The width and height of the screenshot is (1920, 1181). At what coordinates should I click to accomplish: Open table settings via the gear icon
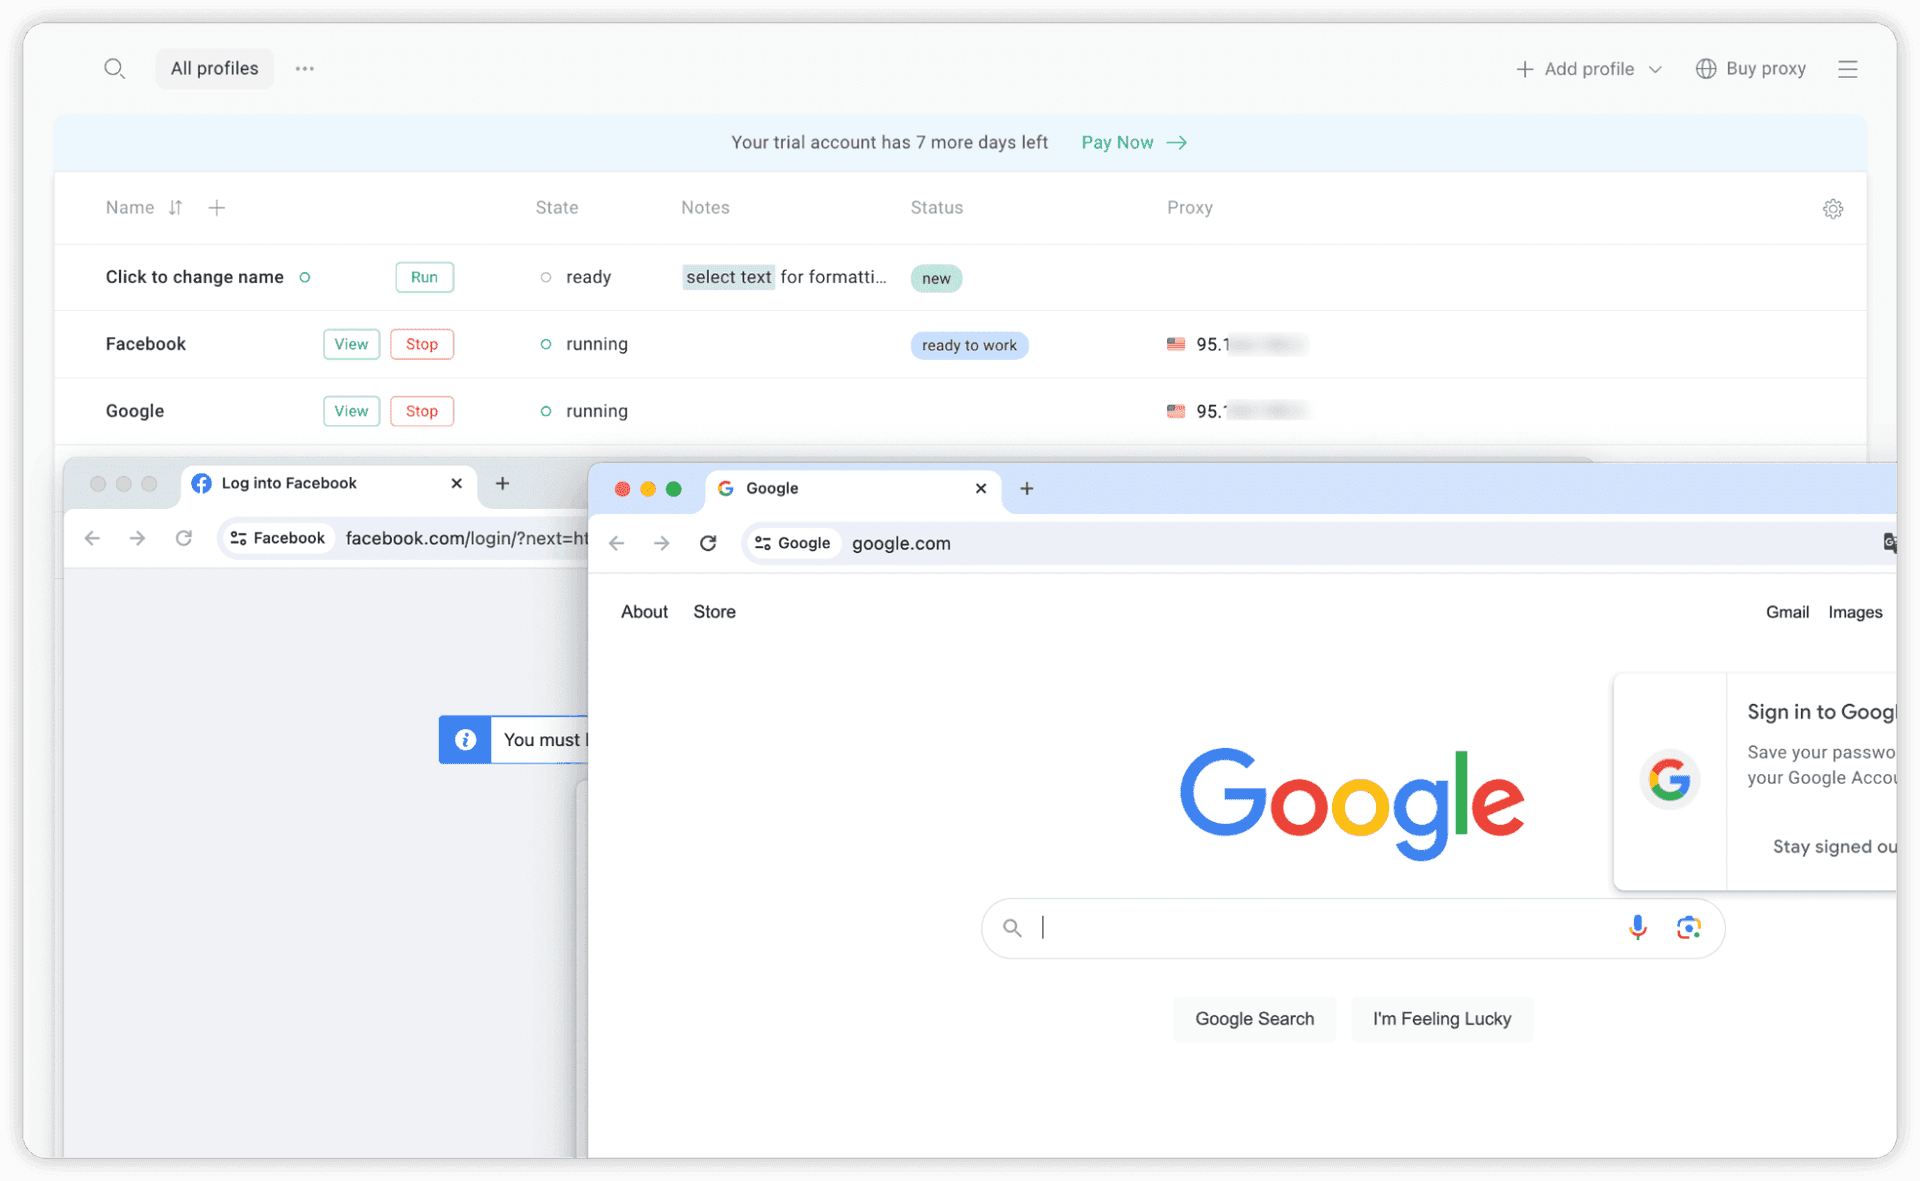click(x=1833, y=208)
